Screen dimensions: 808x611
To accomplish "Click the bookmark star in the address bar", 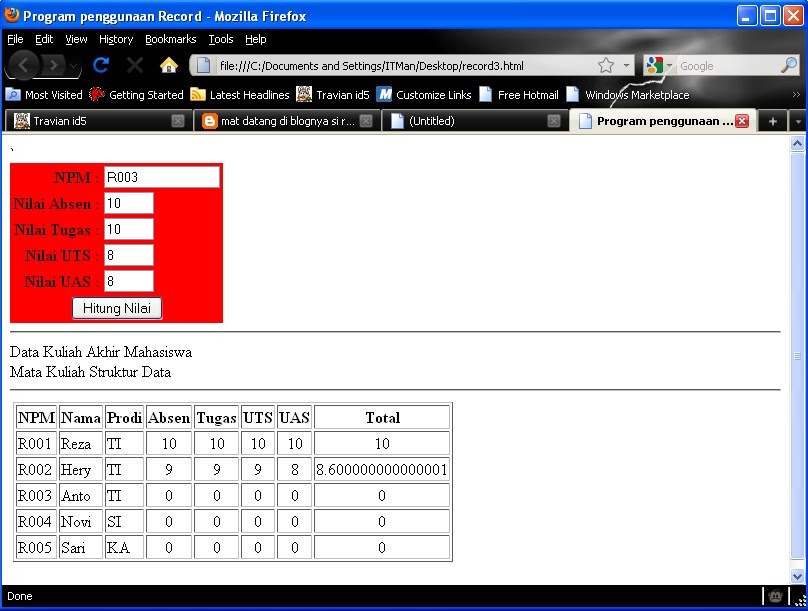I will (x=606, y=64).
